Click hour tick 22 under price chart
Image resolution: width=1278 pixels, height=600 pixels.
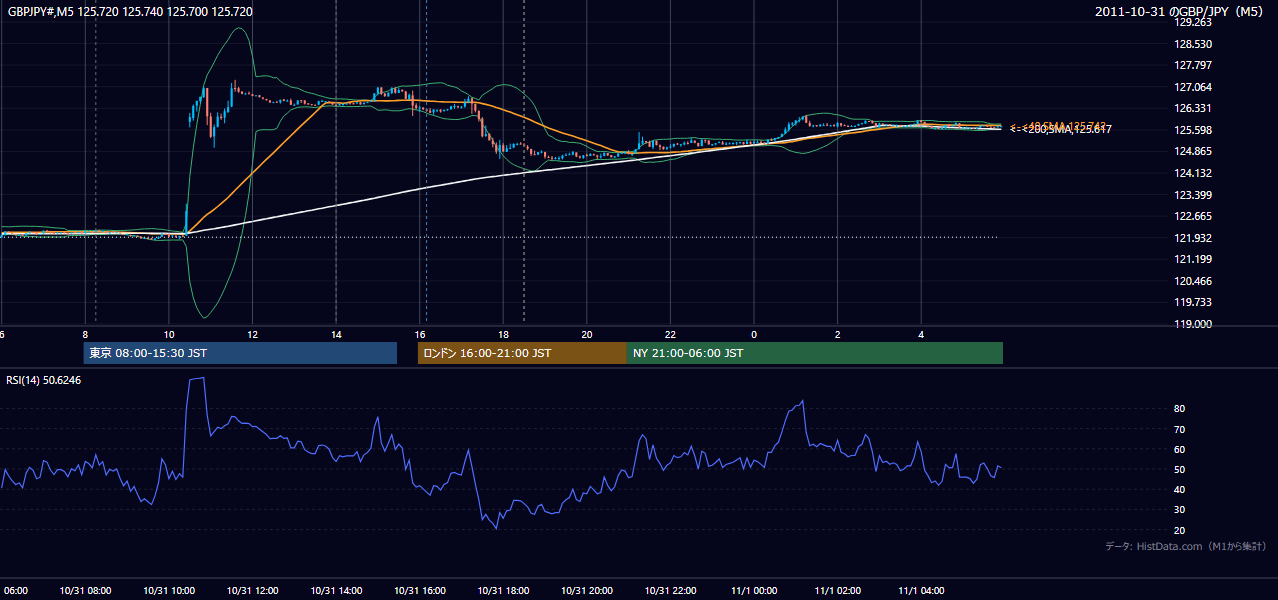click(x=670, y=334)
